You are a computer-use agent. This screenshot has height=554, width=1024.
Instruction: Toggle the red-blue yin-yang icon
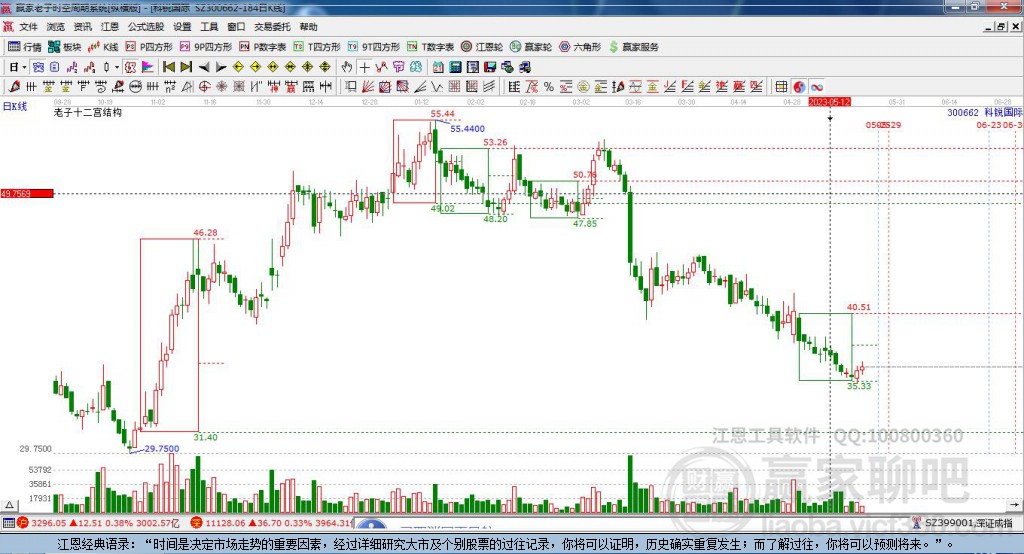point(799,86)
